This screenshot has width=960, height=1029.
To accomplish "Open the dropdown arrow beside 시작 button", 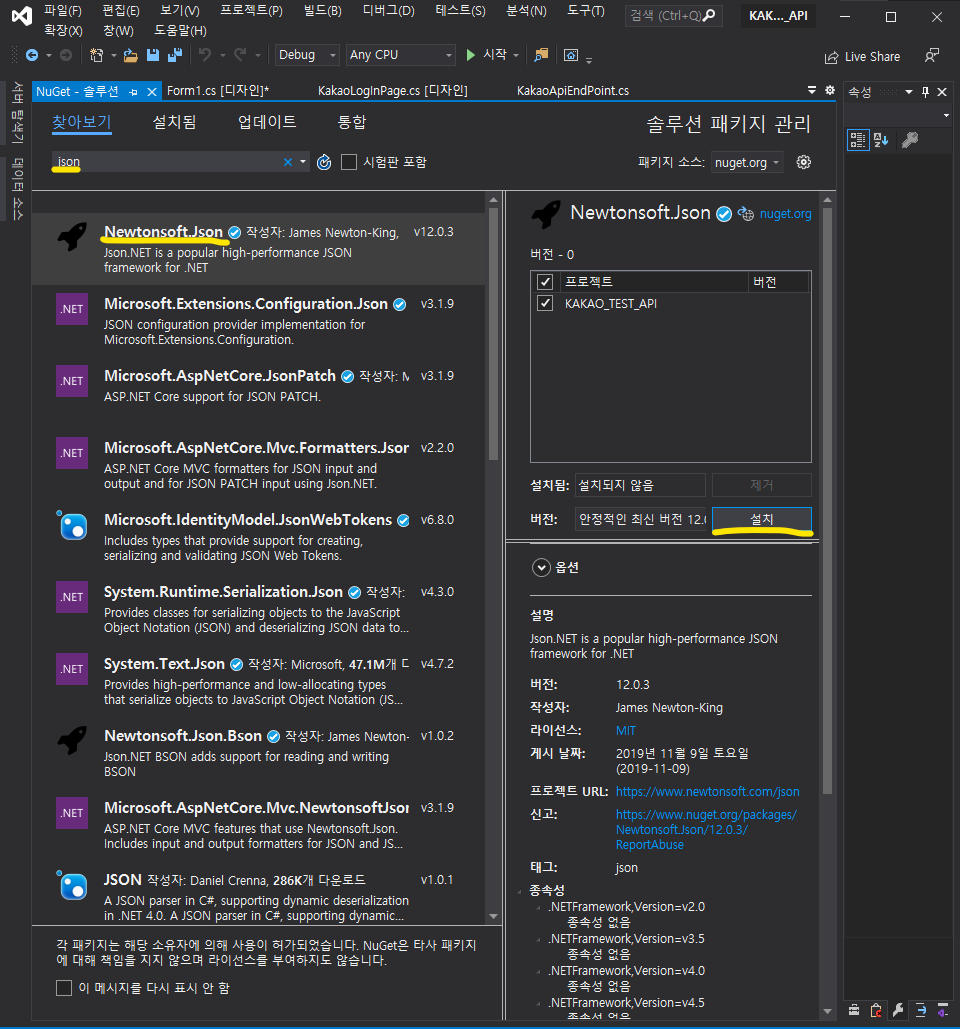I will 516,56.
